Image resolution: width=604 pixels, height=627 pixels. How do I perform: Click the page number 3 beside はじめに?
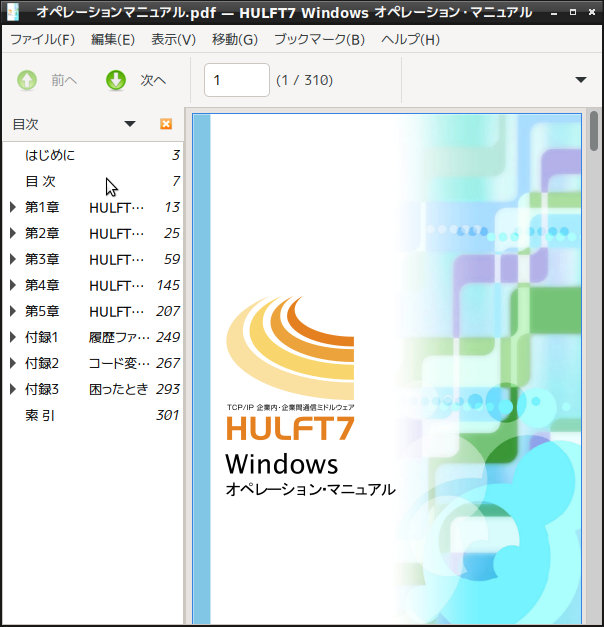click(176, 155)
